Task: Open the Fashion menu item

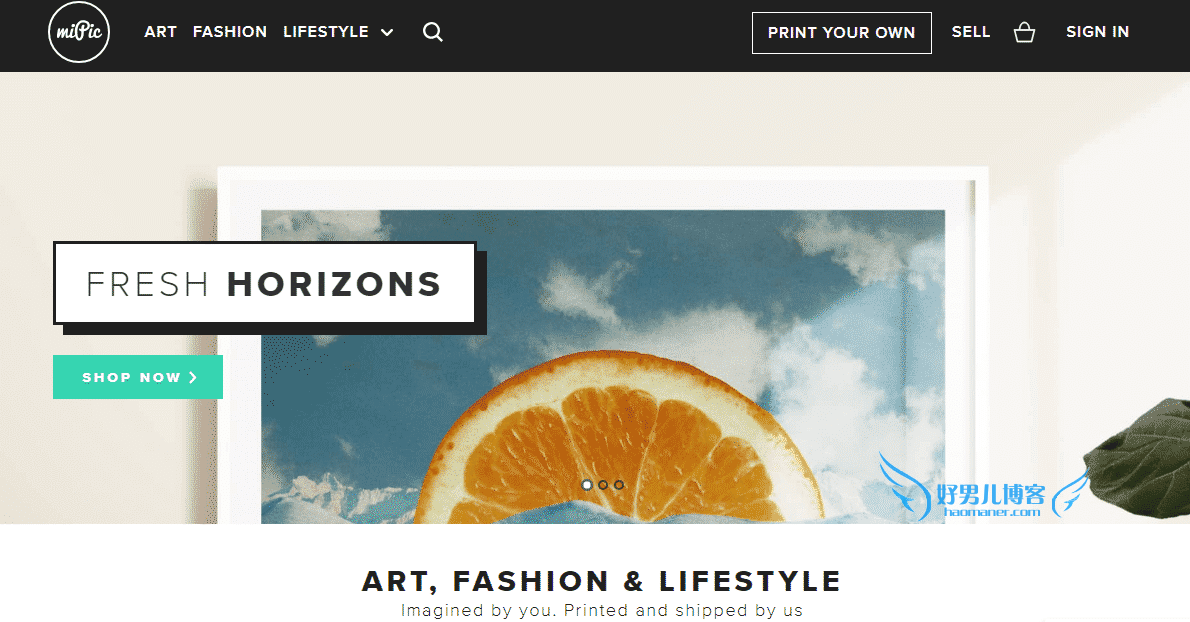Action: point(230,32)
